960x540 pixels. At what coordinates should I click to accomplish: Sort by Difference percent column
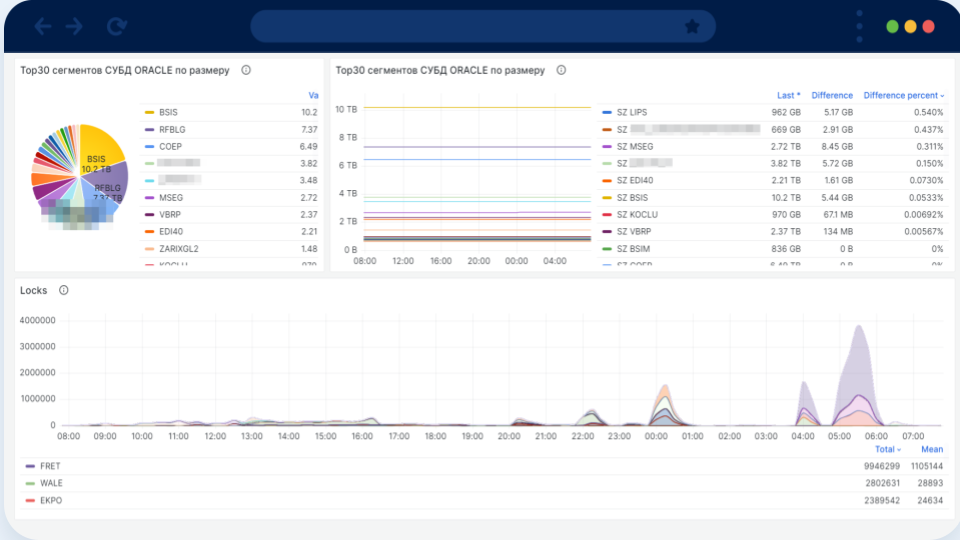tap(903, 95)
